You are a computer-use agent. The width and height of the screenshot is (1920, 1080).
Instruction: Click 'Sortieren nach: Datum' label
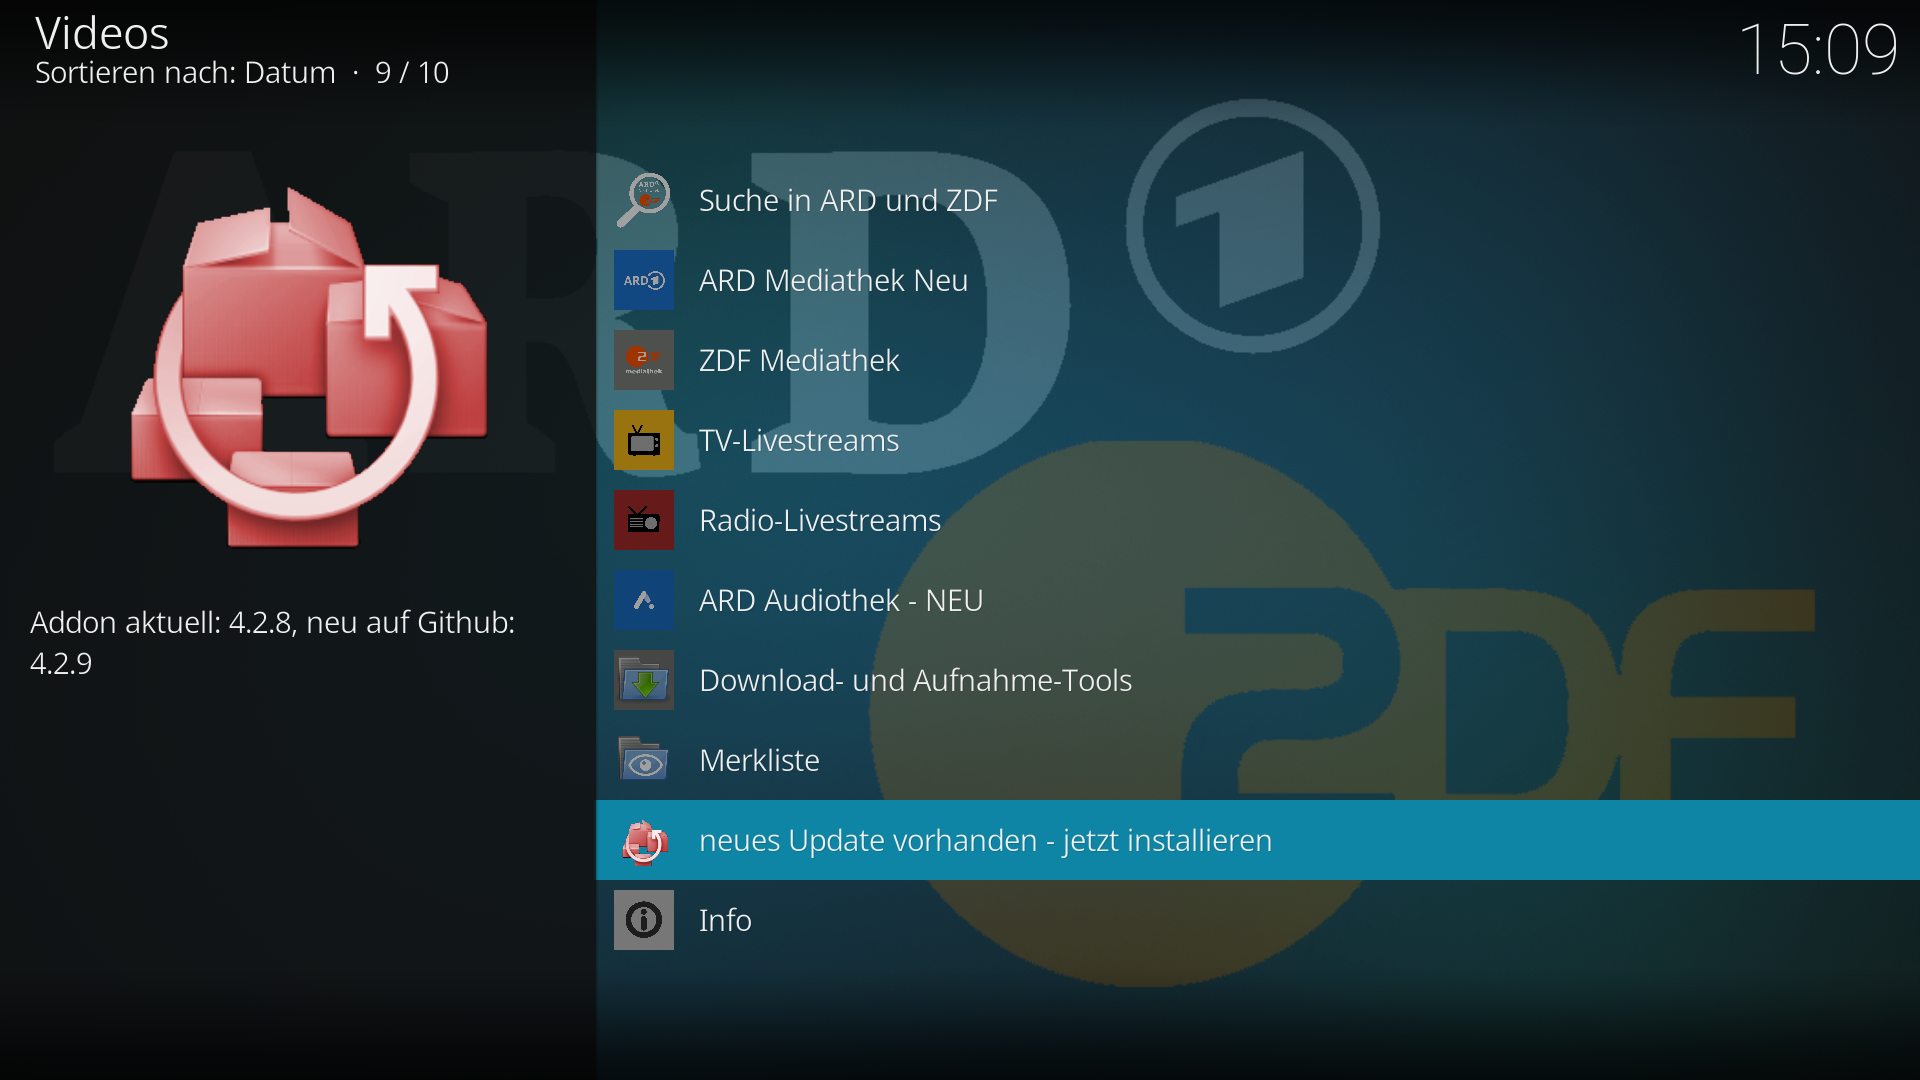point(185,73)
